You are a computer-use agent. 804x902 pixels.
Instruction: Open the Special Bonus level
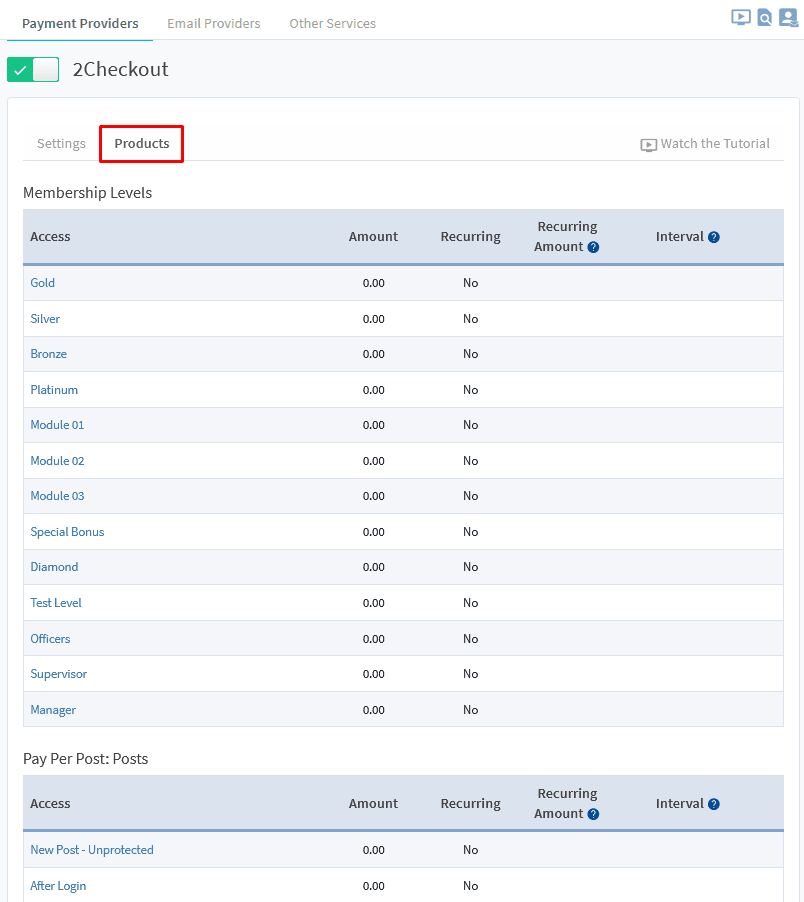[x=67, y=532]
